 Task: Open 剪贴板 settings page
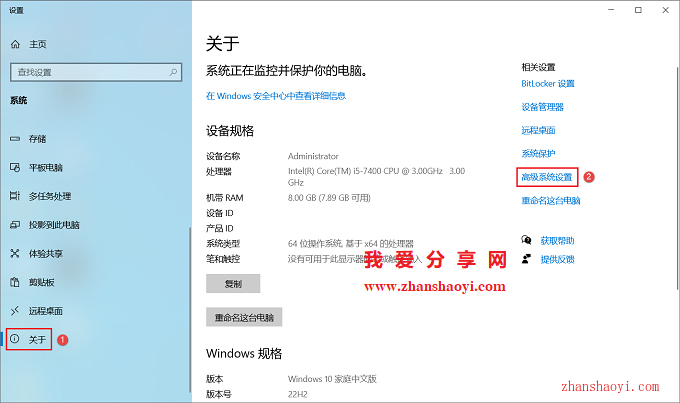tap(42, 282)
